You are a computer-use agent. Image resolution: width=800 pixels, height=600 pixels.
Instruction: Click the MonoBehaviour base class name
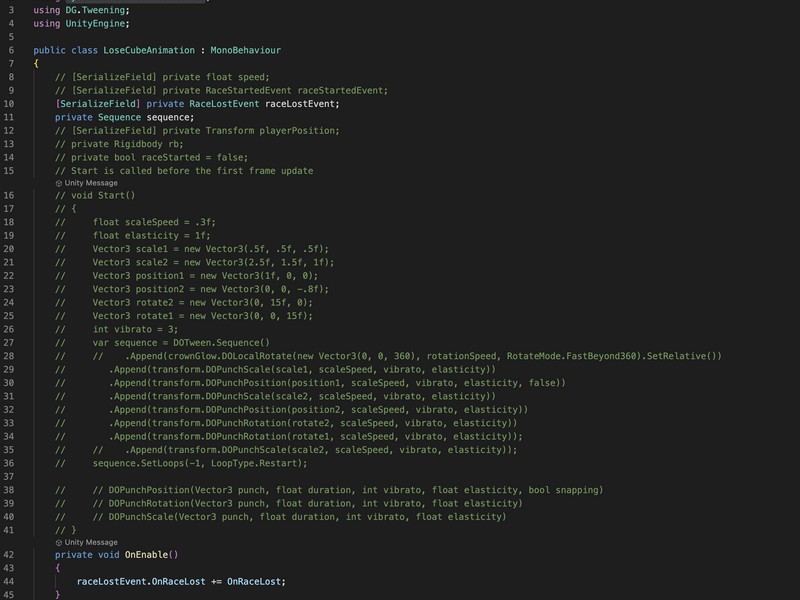tap(245, 50)
